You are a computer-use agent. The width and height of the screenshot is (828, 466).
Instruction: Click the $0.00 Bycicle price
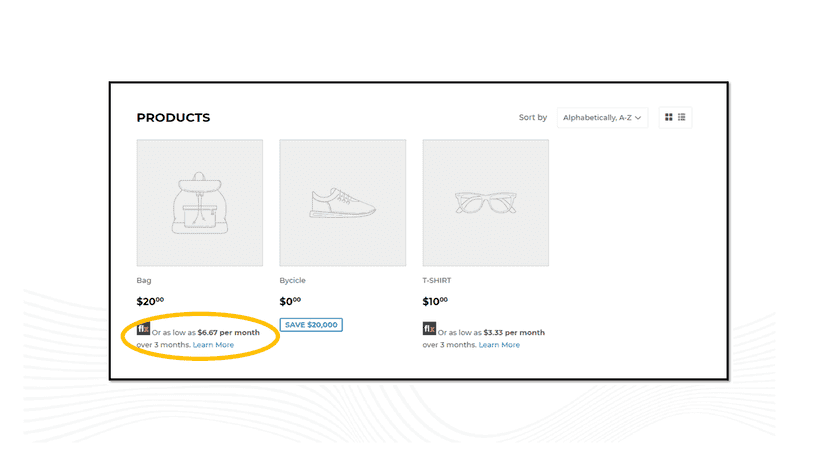[x=290, y=301]
